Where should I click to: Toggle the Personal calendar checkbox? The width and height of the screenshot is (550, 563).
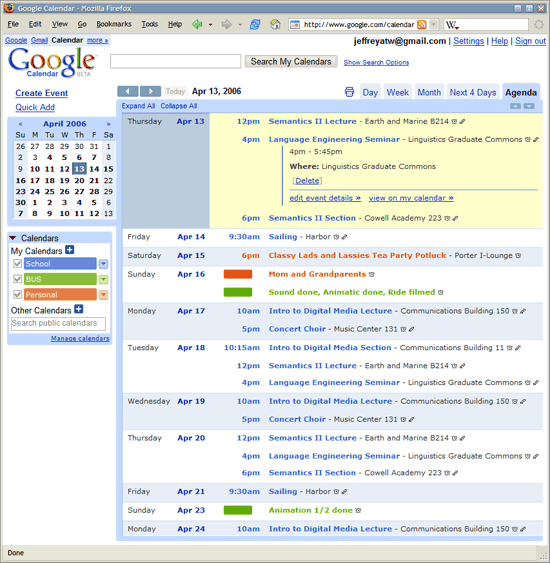(17, 295)
